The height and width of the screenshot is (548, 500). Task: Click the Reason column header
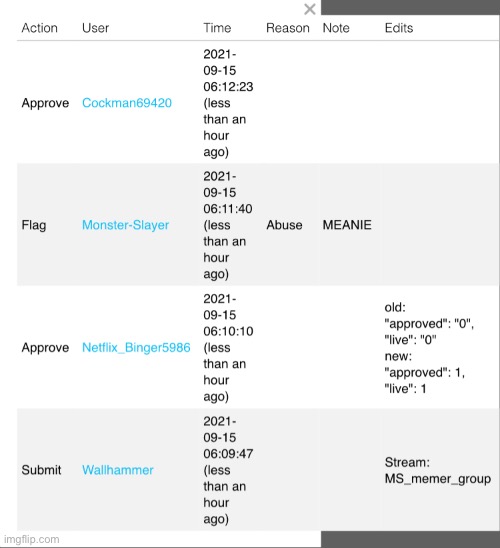(288, 28)
